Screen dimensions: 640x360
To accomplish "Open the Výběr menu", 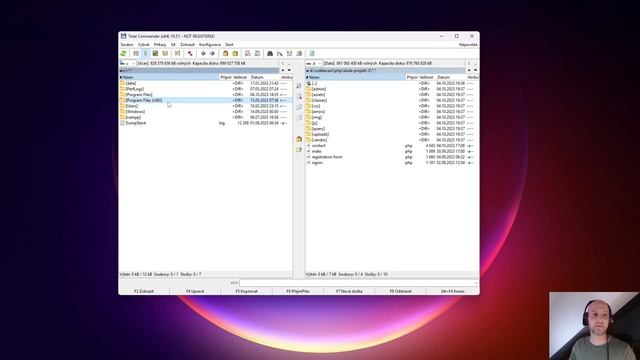I will pos(144,44).
